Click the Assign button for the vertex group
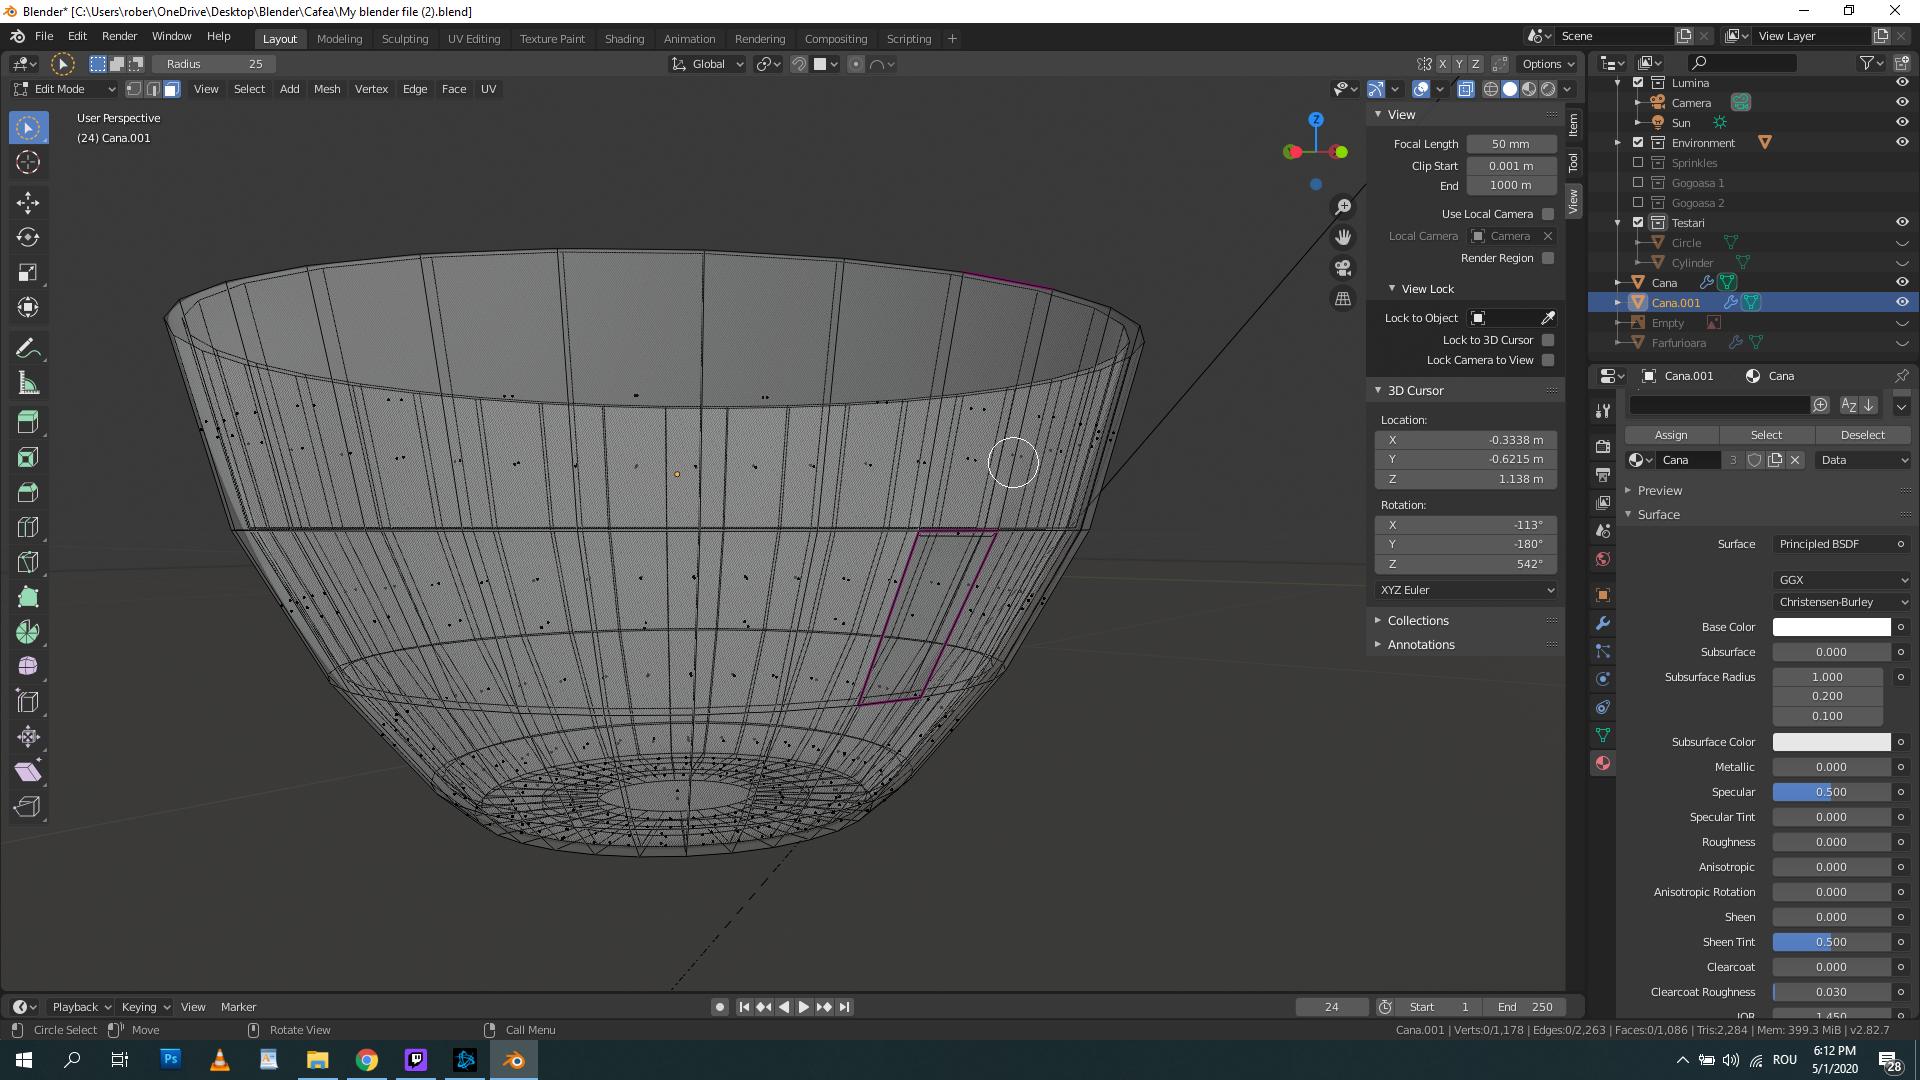The height and width of the screenshot is (1080, 1920). (x=1670, y=435)
